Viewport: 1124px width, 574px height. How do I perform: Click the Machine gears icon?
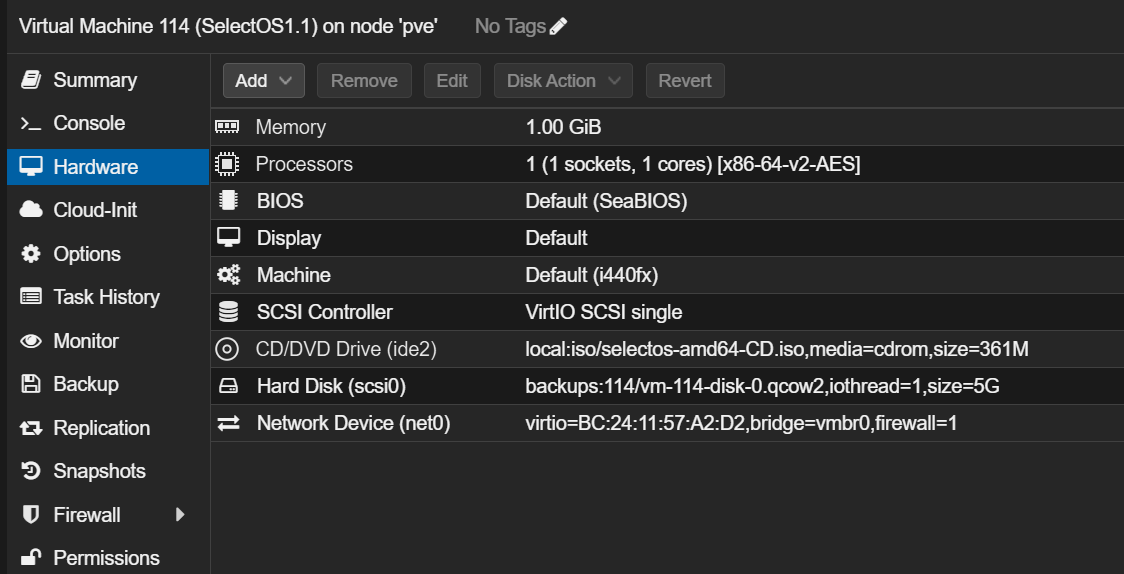[x=228, y=275]
